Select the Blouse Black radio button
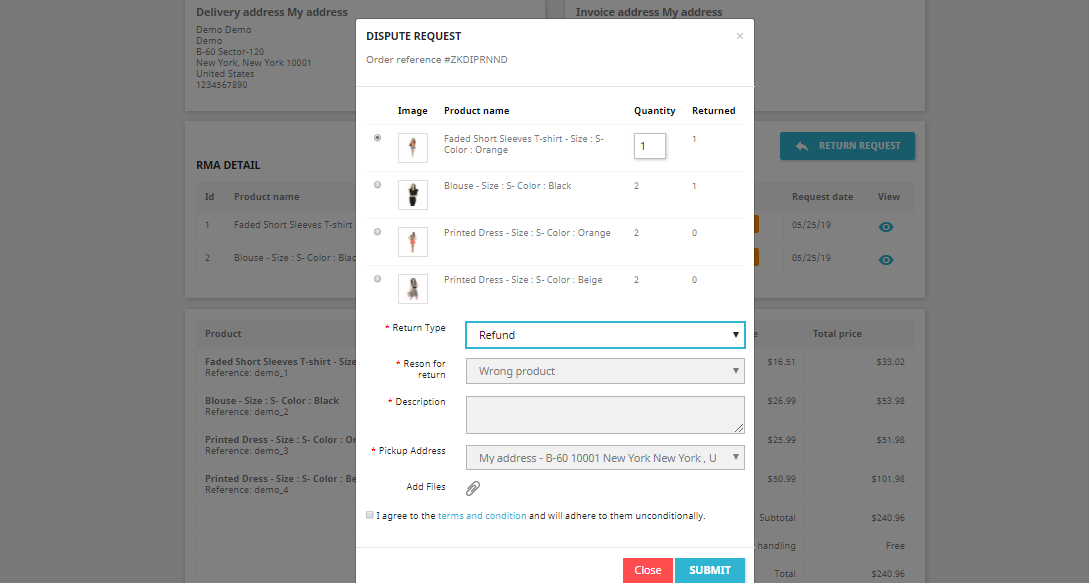Screen dimensions: 1089x583 point(377,185)
